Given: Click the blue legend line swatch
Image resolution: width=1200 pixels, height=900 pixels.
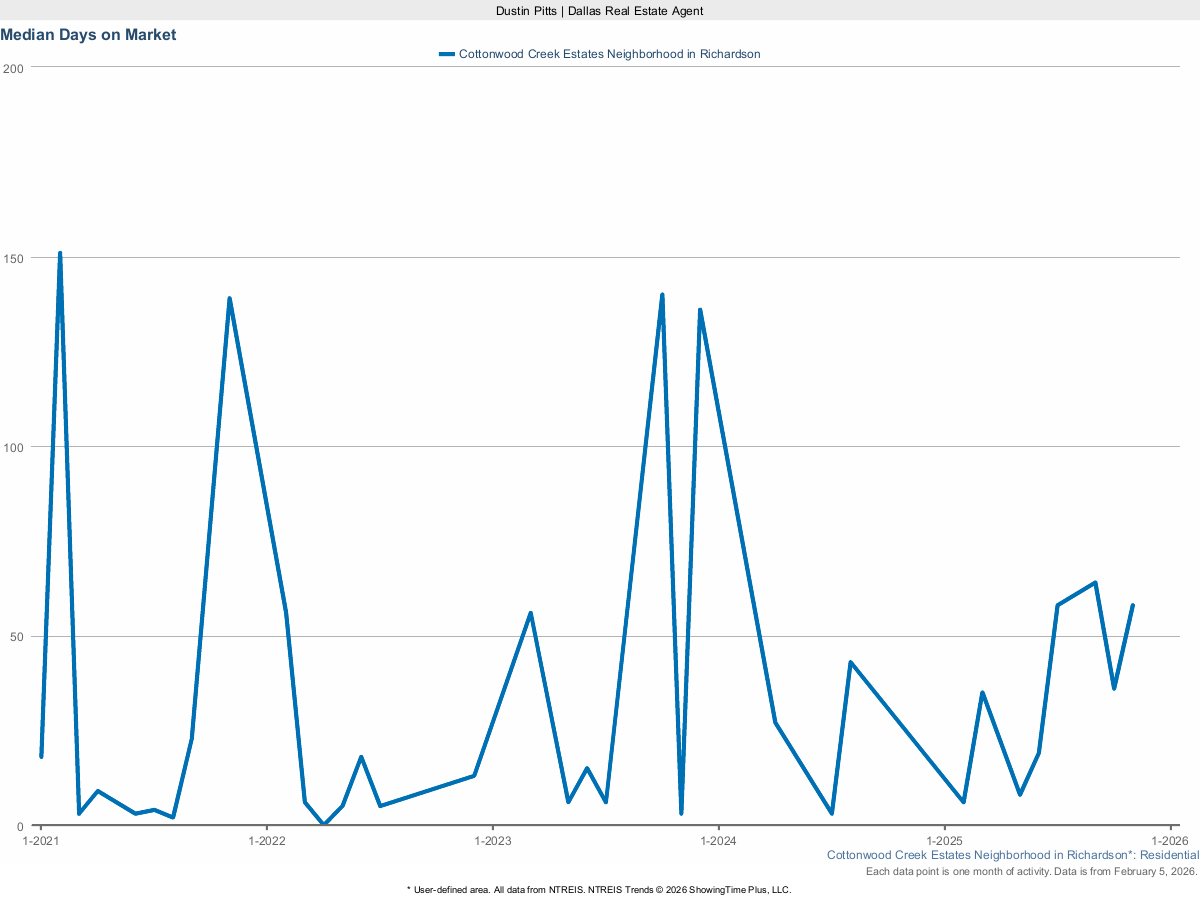Looking at the screenshot, I should (x=447, y=54).
